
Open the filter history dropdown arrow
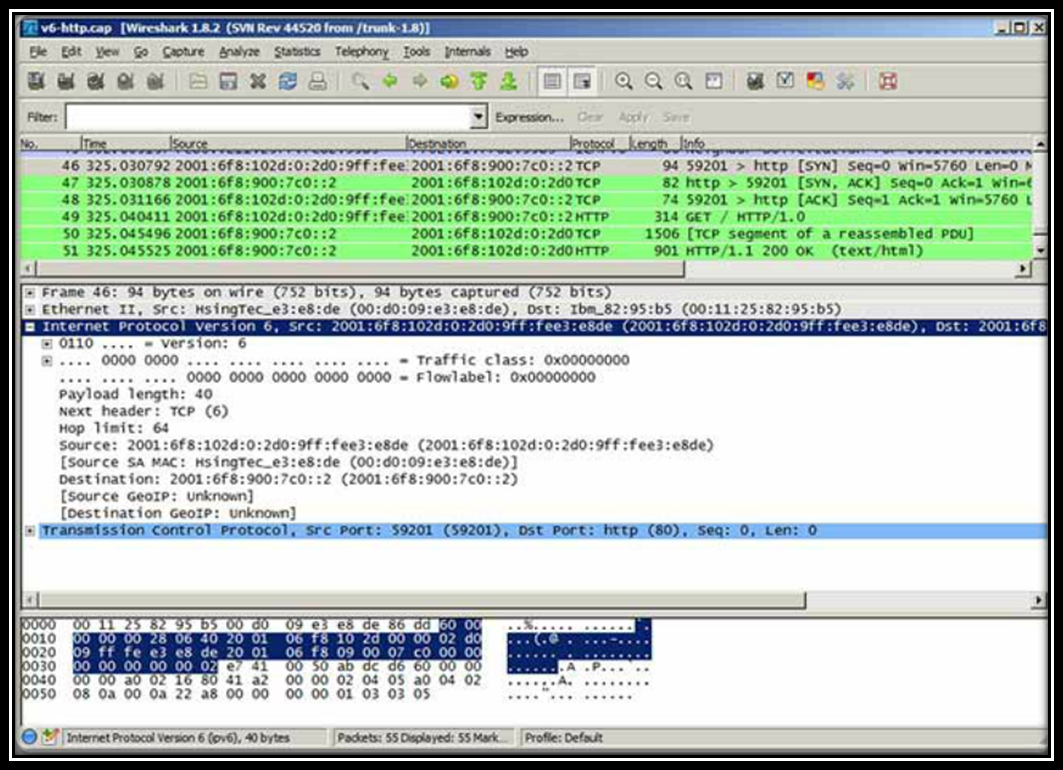tap(478, 117)
